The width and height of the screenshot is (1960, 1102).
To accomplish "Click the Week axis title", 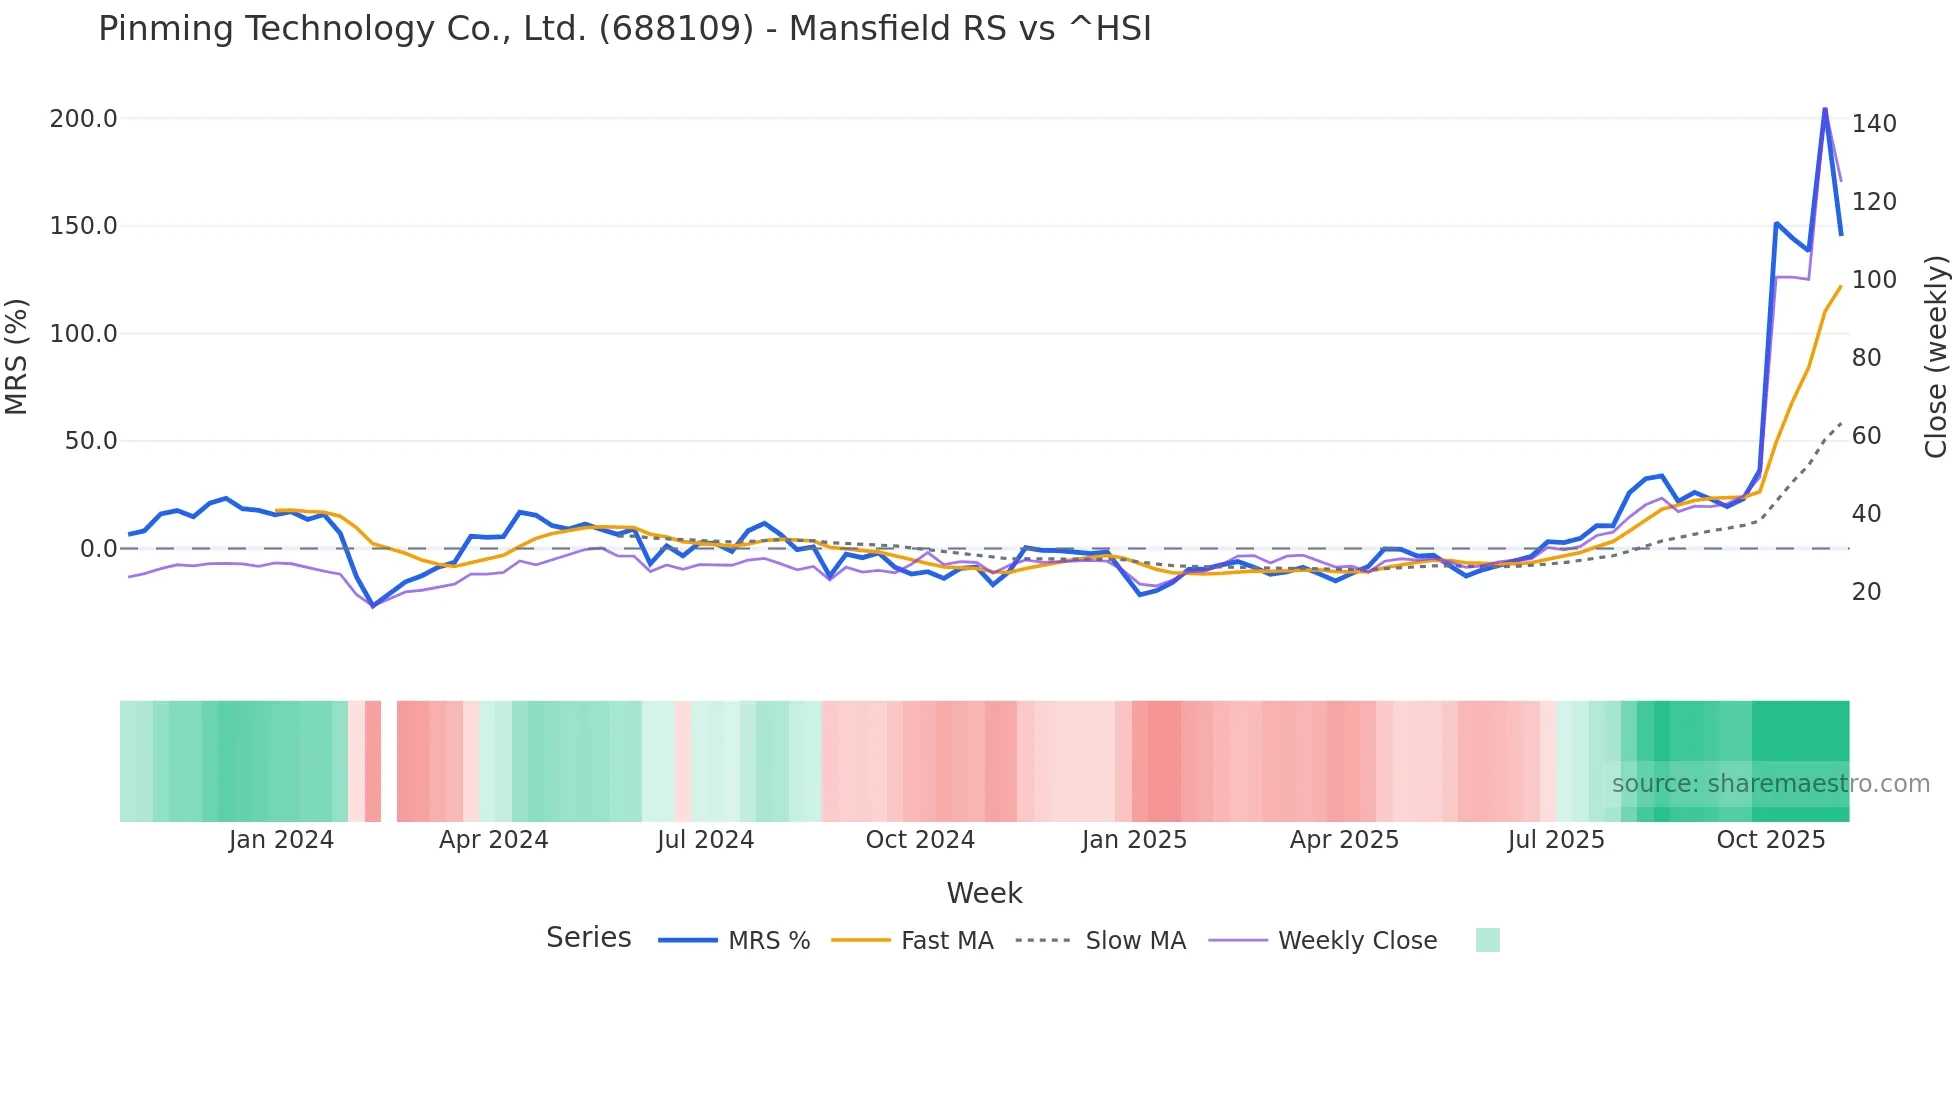I will (984, 893).
